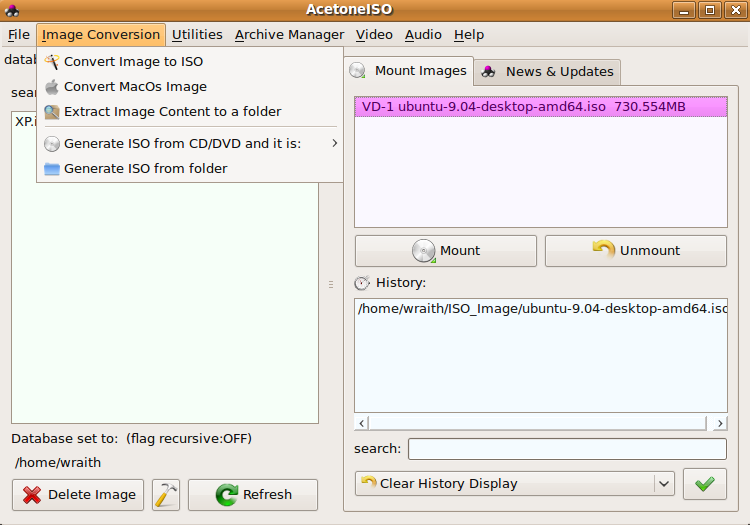Click the Delete Image button

pyautogui.click(x=78, y=495)
